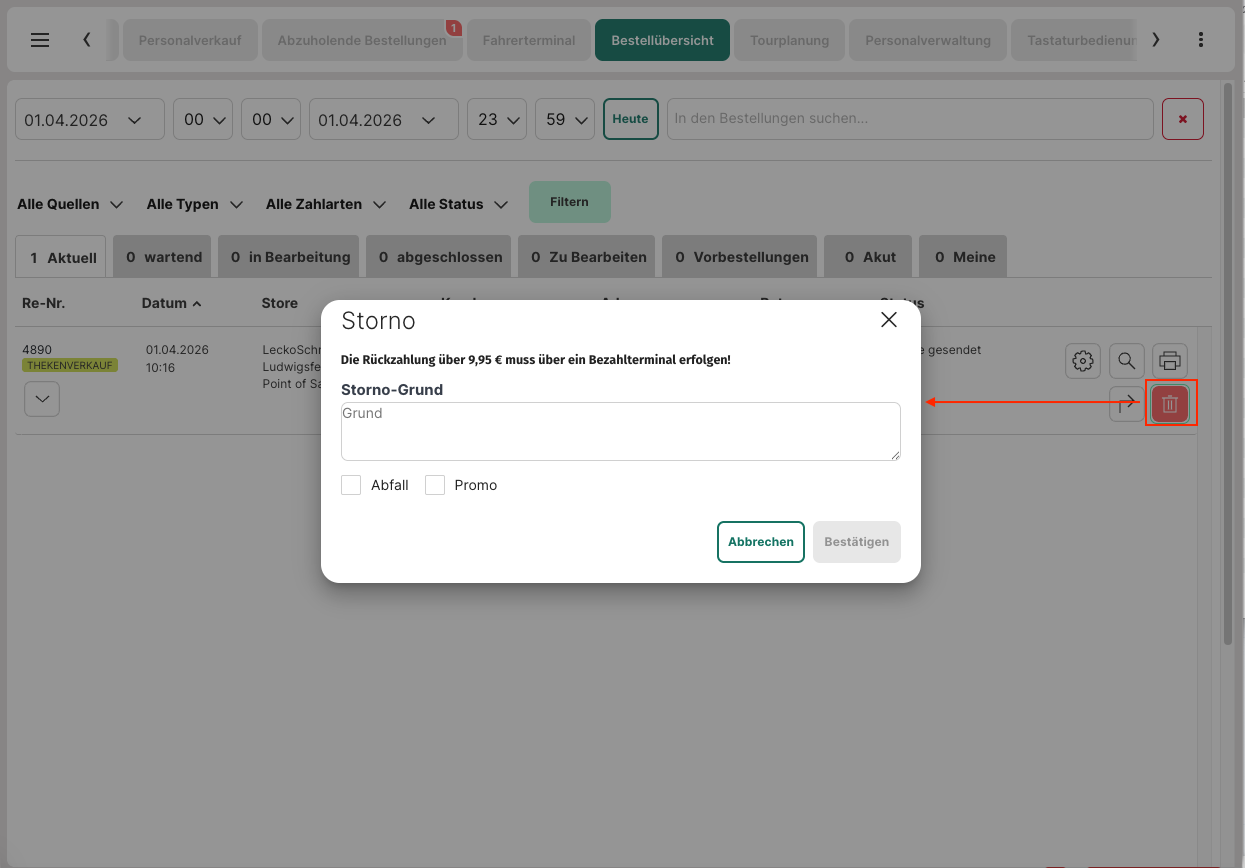Image resolution: width=1245 pixels, height=868 pixels.
Task: Open the Alle Quellen dropdown
Action: tap(70, 204)
